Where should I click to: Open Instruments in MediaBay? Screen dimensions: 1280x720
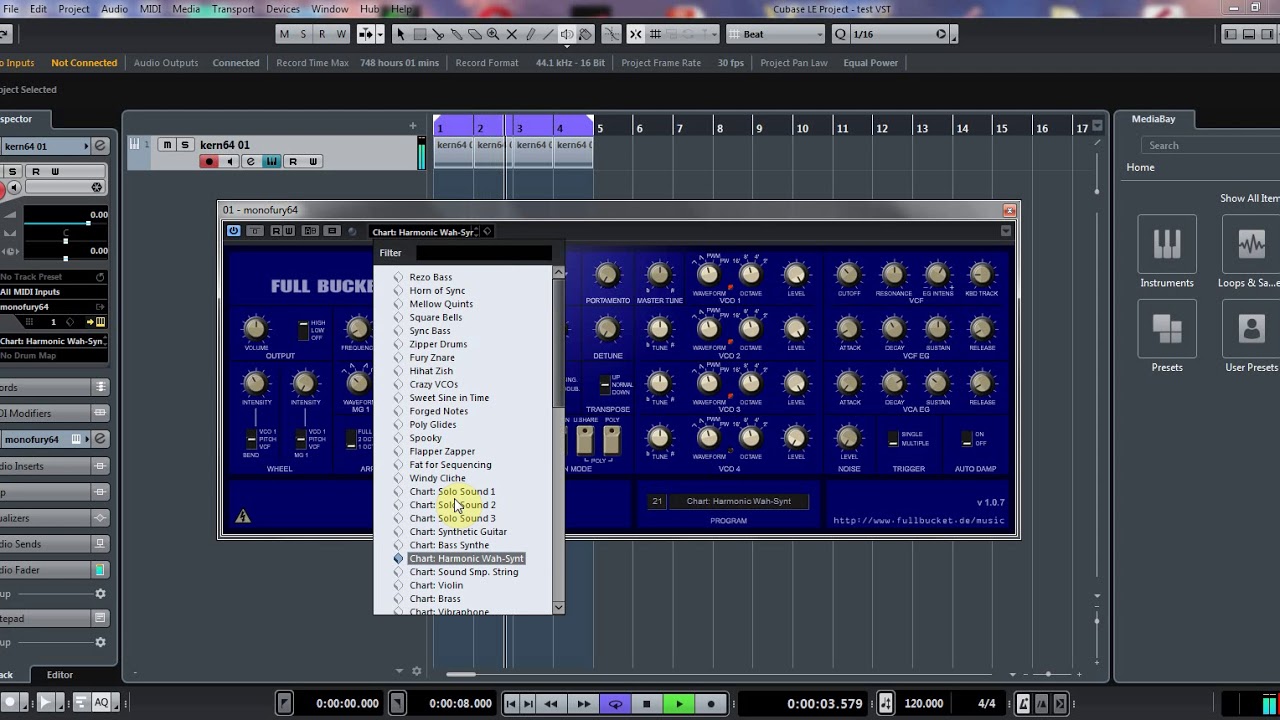(x=1167, y=253)
